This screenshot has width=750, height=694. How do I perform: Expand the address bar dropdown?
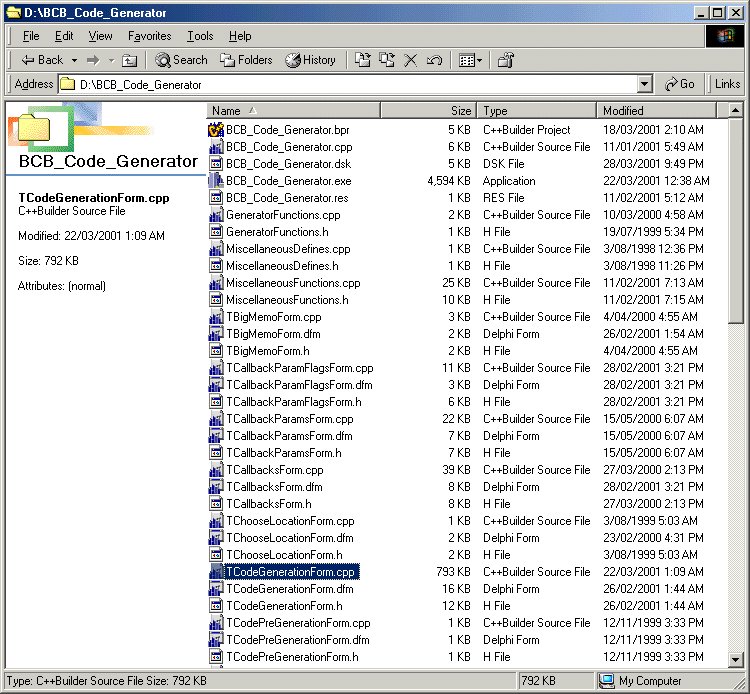pyautogui.click(x=644, y=85)
